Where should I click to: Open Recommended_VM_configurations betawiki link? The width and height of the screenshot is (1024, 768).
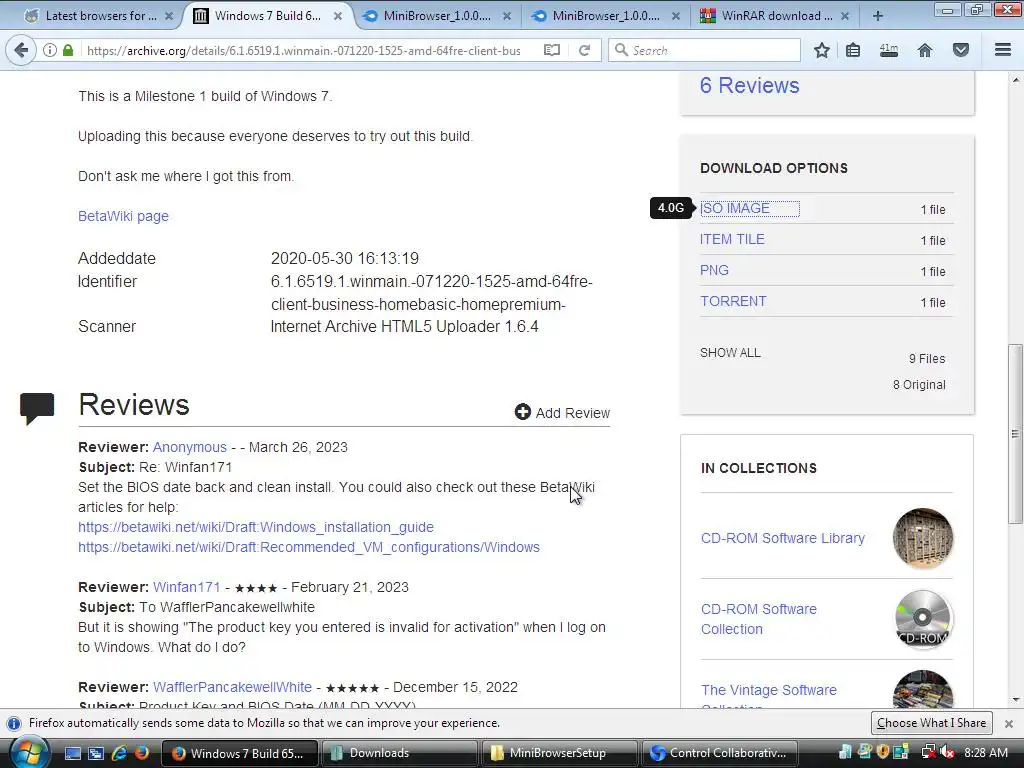[309, 547]
